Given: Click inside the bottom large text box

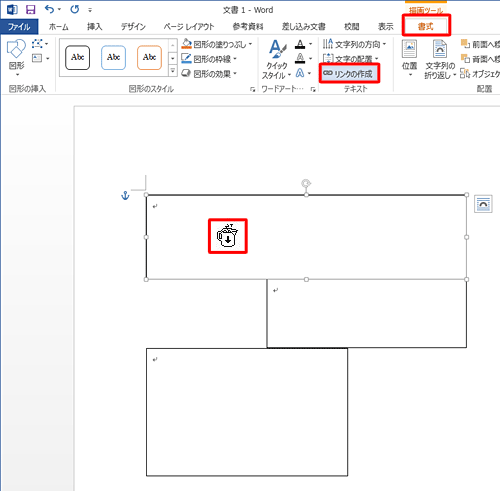Looking at the screenshot, I should (x=247, y=412).
